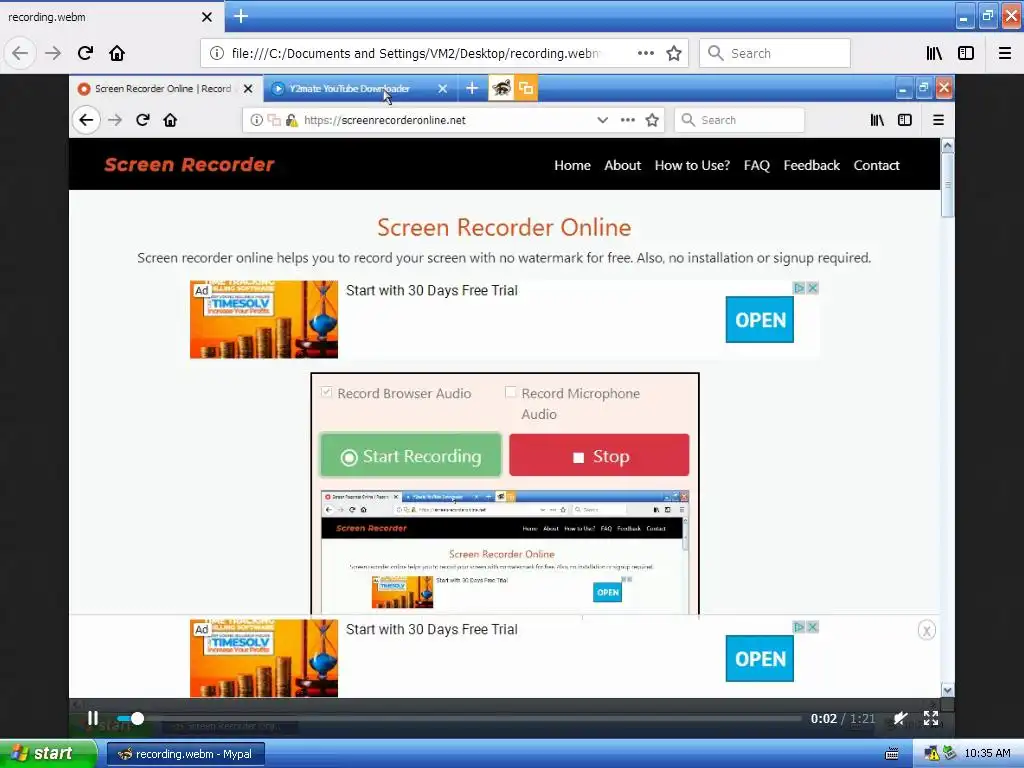The image size is (1024, 768).
Task: Click the warning shield tray icon
Action: click(932, 754)
